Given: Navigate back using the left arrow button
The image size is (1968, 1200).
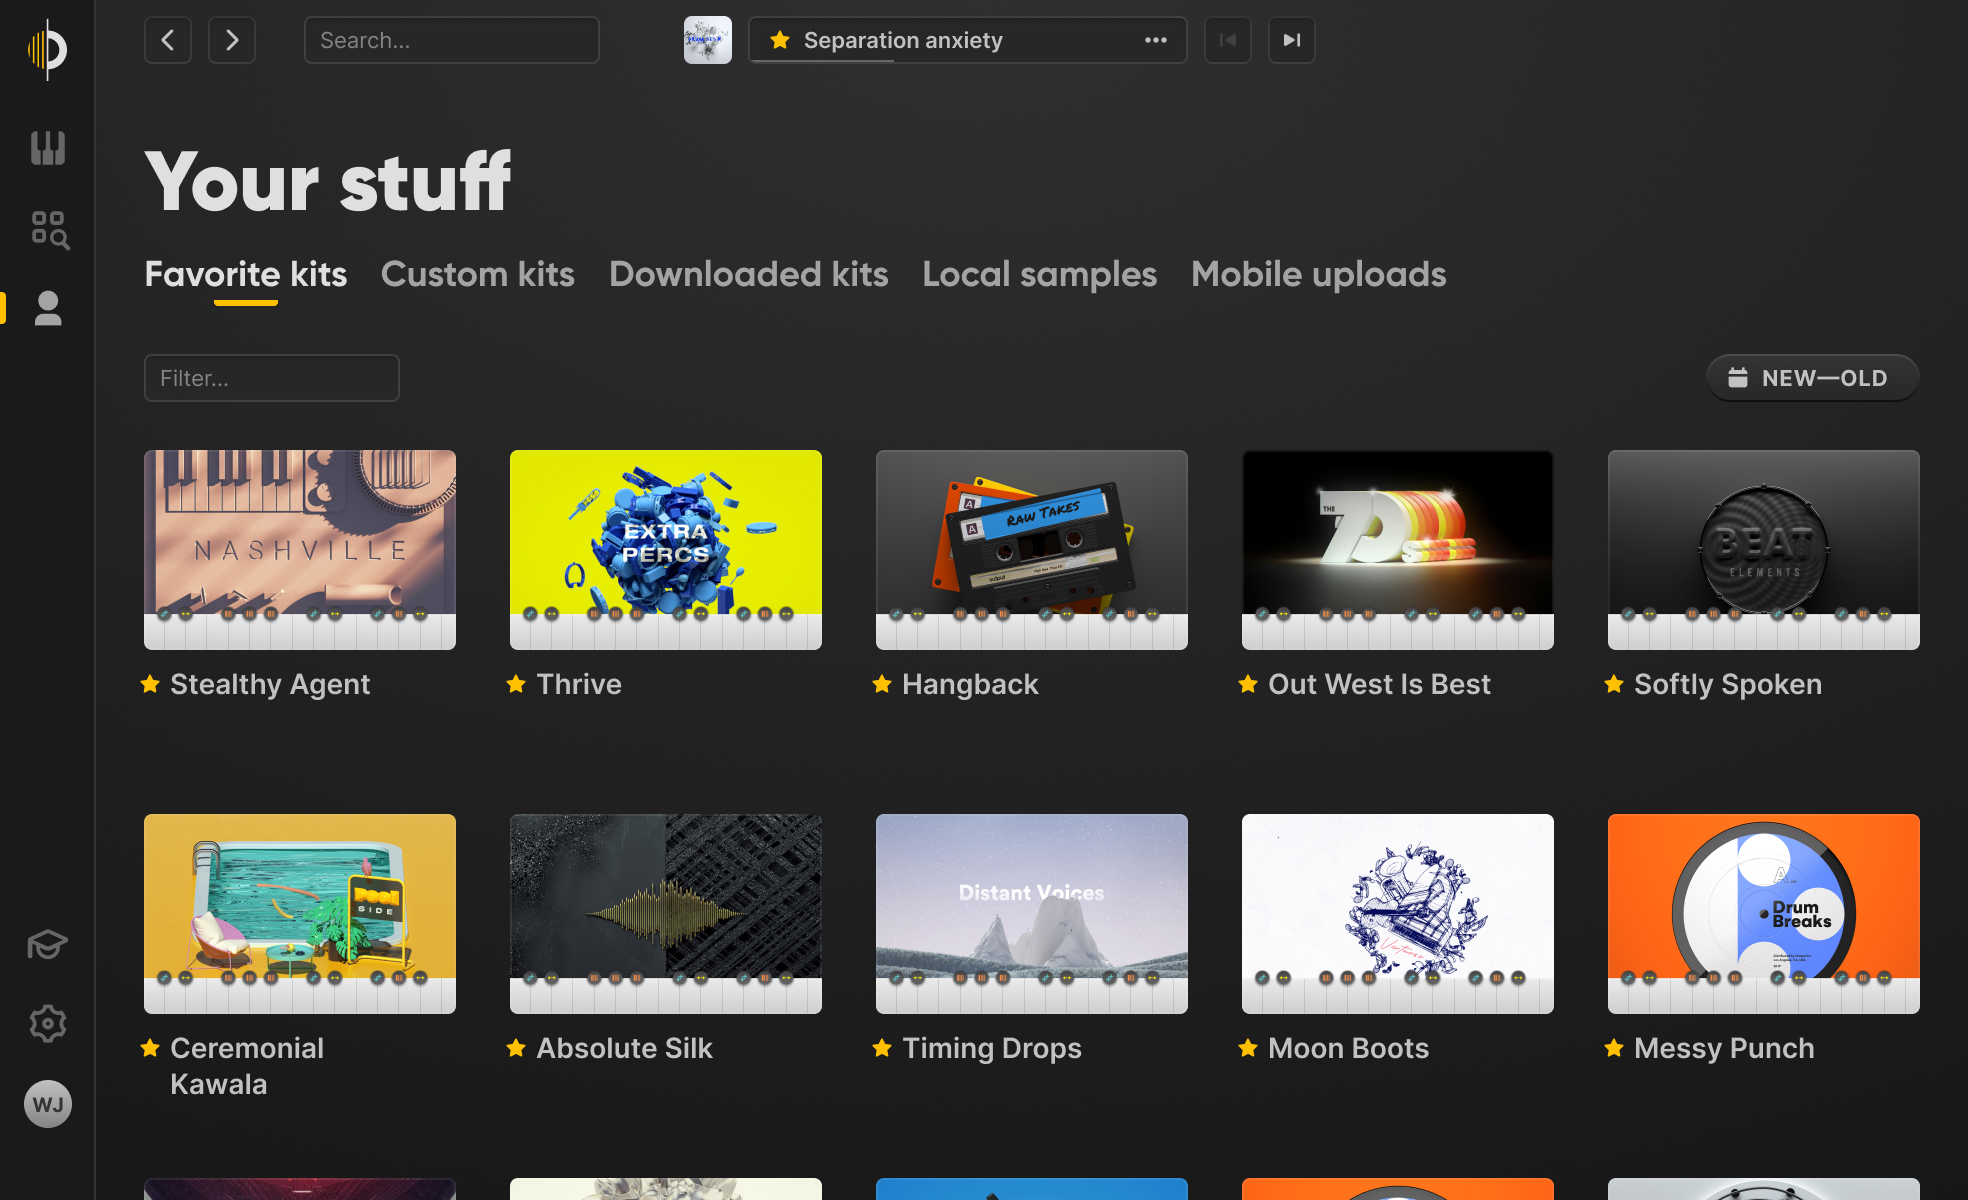Looking at the screenshot, I should (x=167, y=40).
